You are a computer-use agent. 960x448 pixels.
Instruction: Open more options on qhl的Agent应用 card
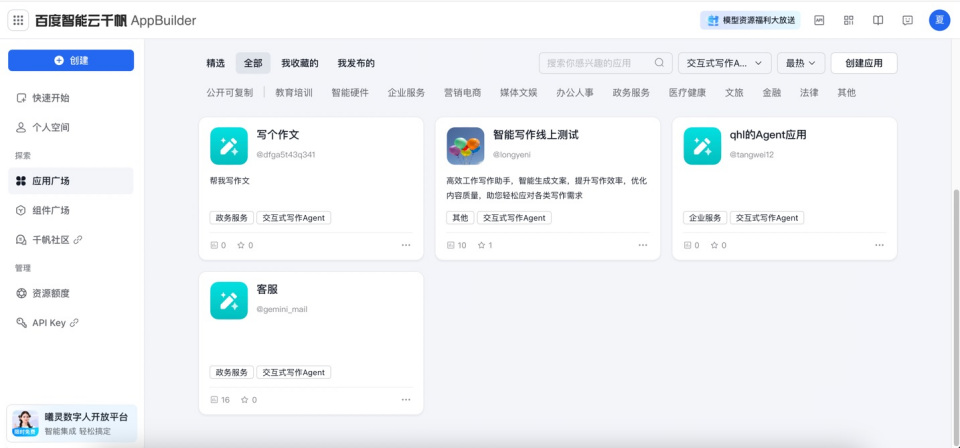pos(879,245)
